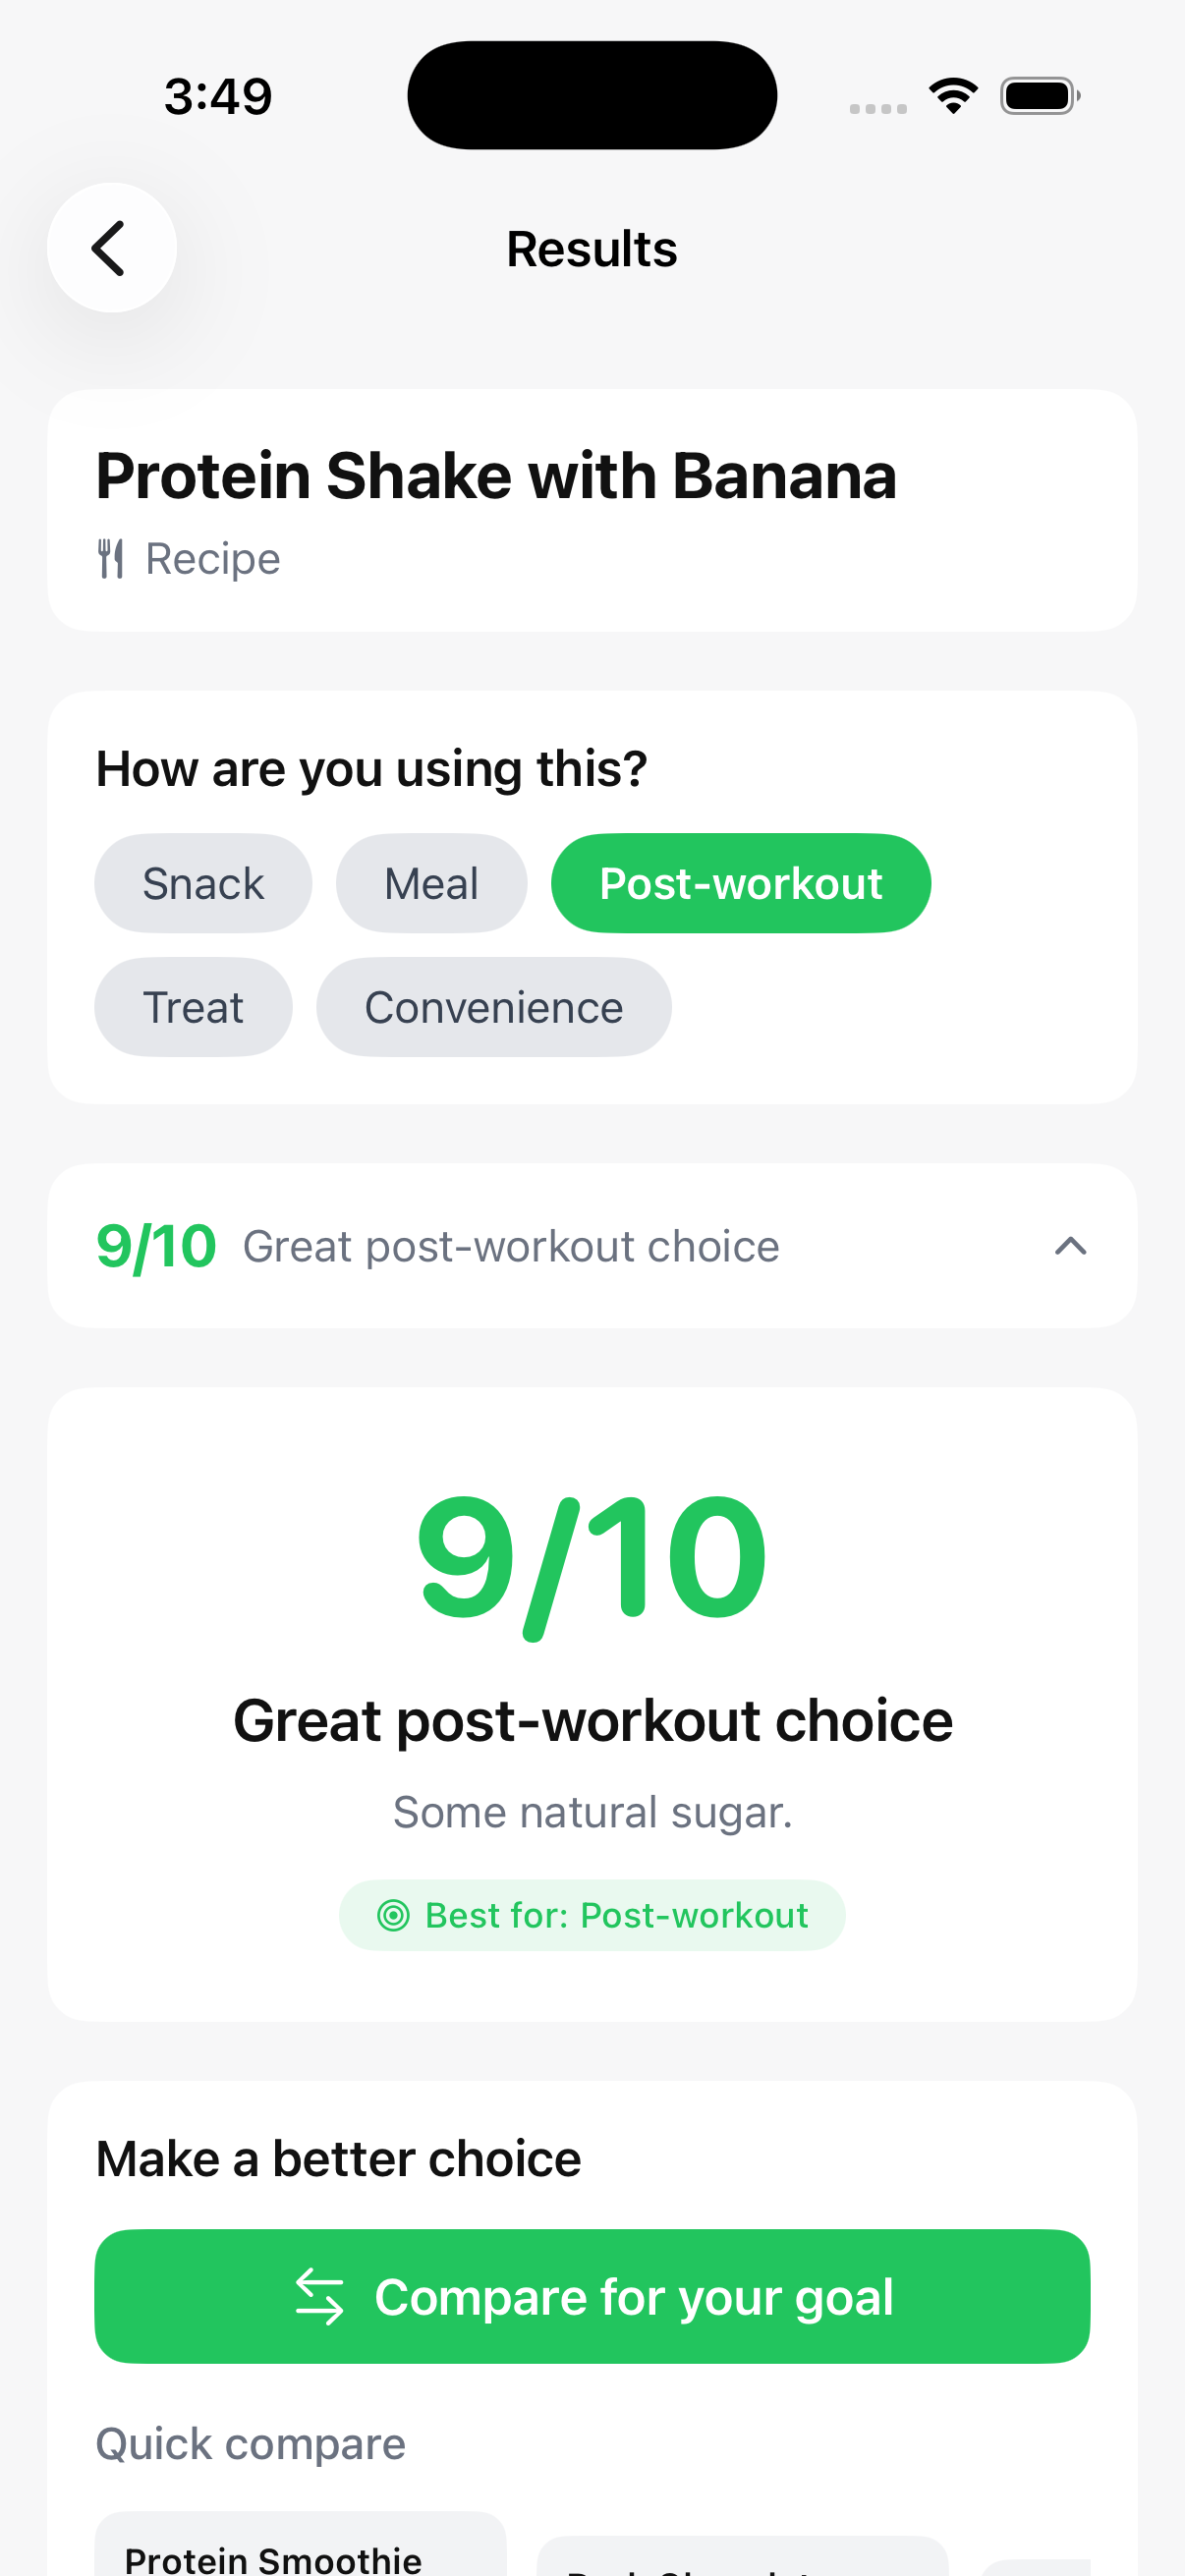Open the Protein Smoothie quick compare card
This screenshot has width=1185, height=2576.
click(x=298, y=2550)
